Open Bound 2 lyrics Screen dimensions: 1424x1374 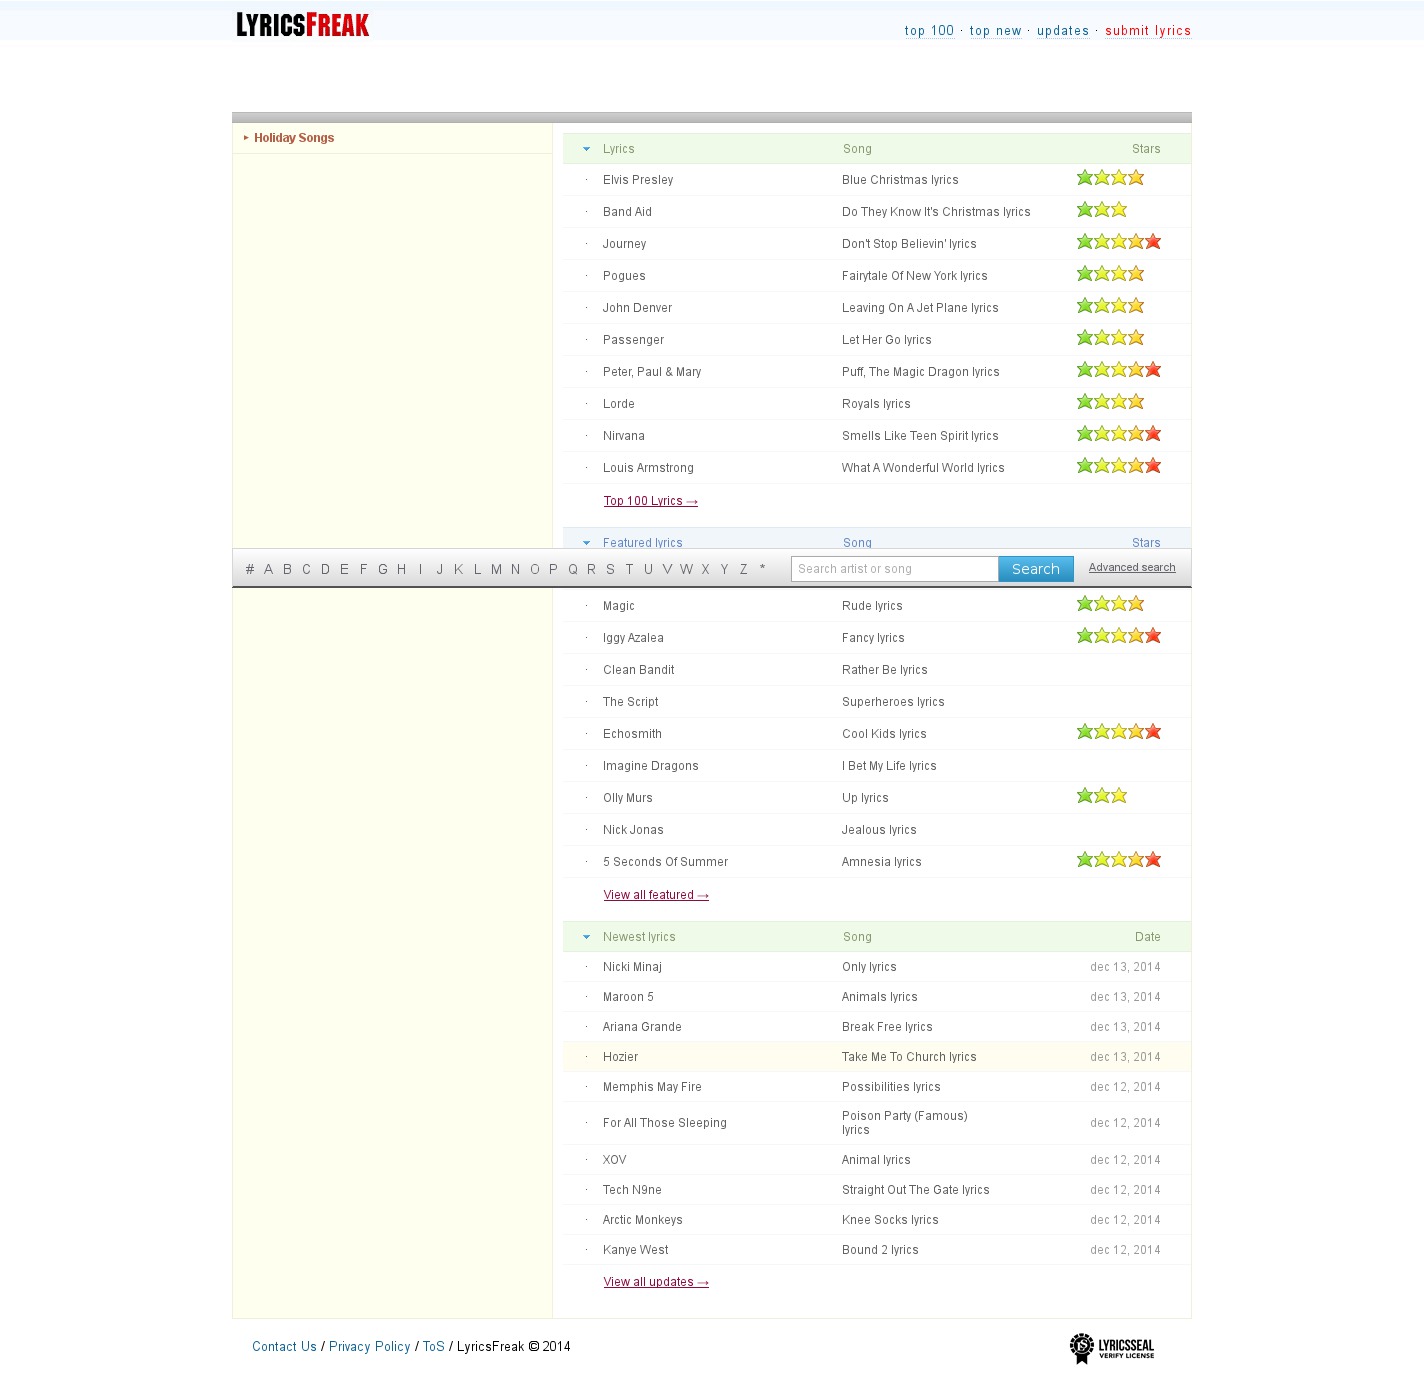click(x=880, y=1250)
